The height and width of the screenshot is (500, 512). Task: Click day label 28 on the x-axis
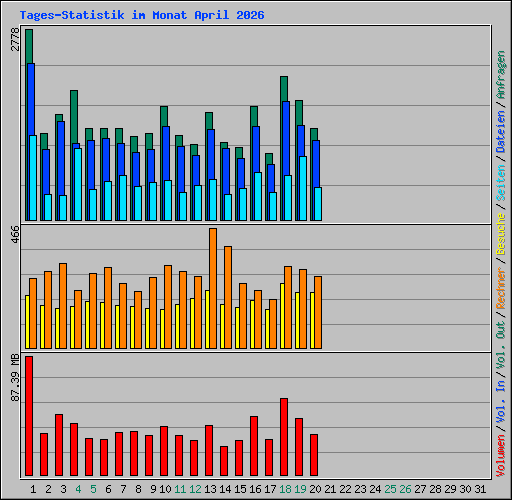coord(435,489)
